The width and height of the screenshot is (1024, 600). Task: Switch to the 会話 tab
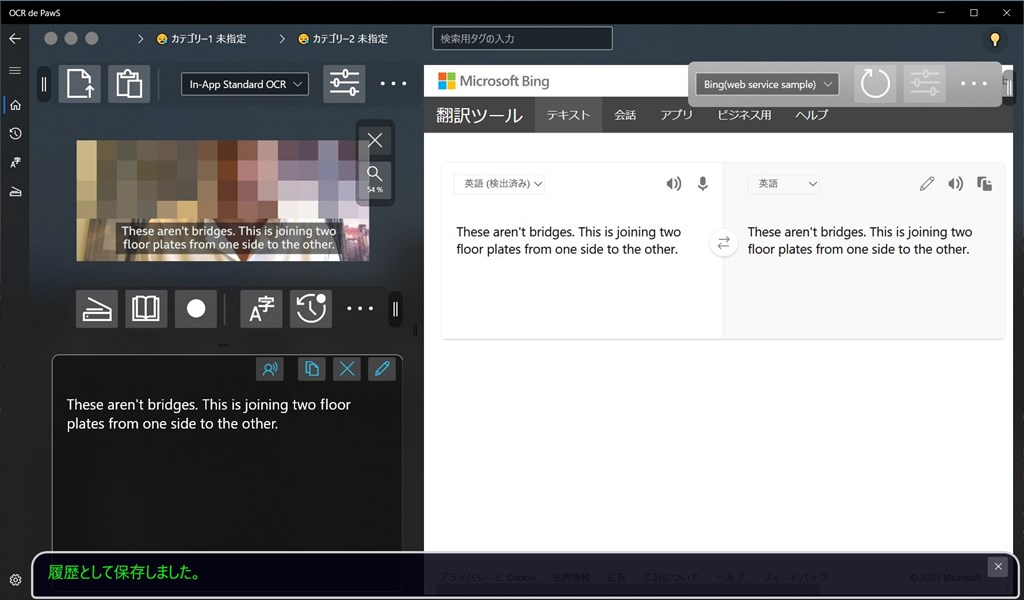[x=625, y=115]
